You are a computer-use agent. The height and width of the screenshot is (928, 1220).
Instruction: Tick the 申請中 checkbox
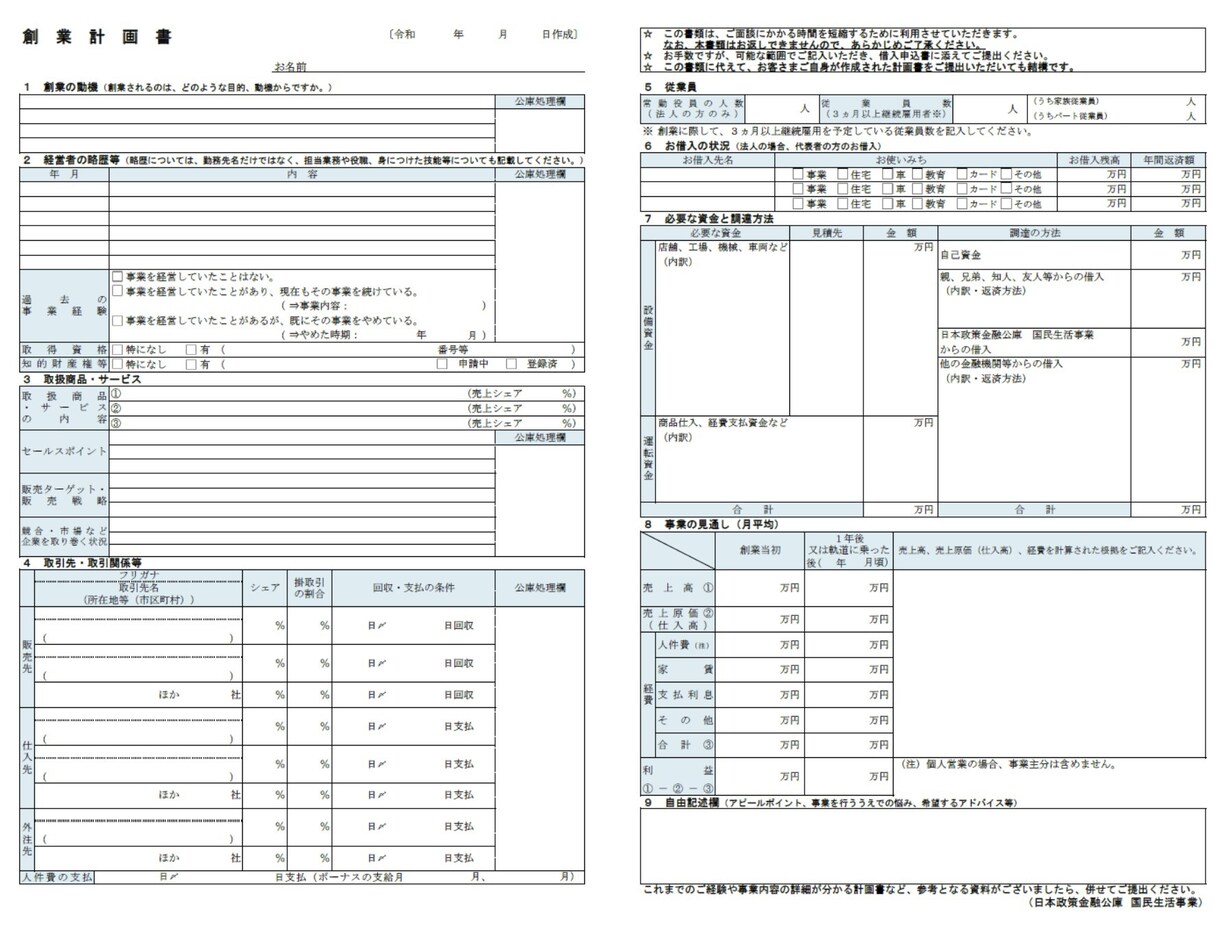[x=442, y=364]
